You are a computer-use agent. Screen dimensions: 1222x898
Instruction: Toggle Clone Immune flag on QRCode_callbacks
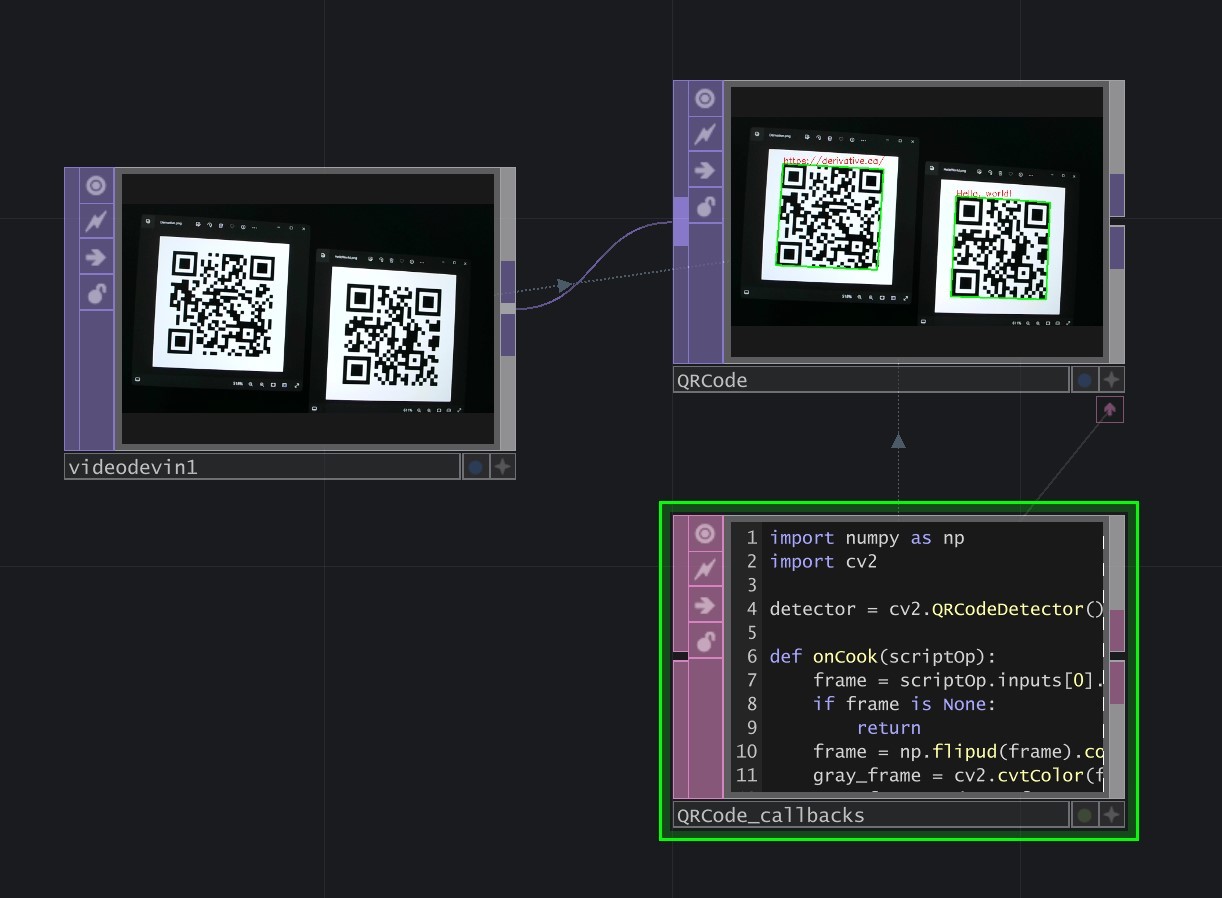[x=705, y=570]
